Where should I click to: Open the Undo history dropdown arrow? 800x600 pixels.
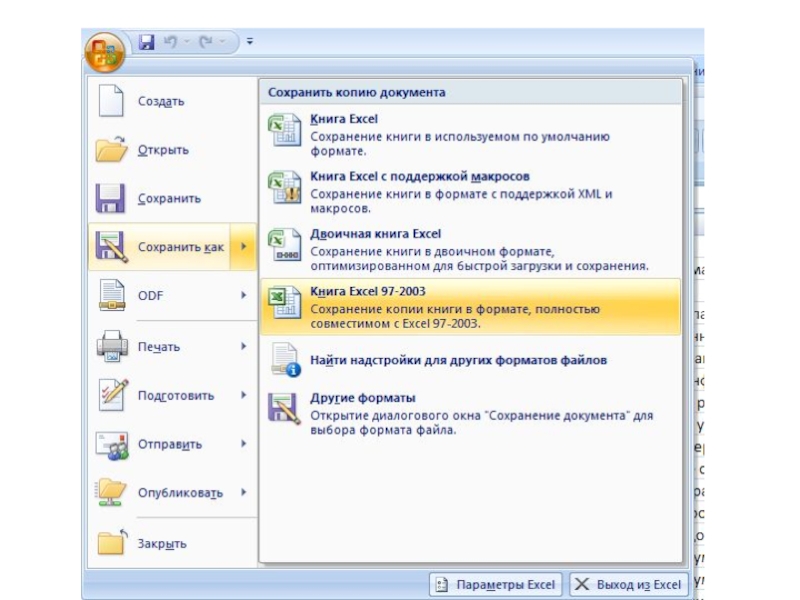(187, 41)
